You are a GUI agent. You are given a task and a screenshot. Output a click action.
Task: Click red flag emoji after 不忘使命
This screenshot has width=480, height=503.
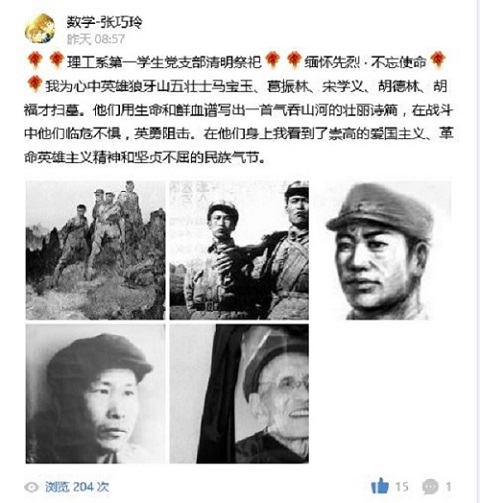tap(437, 60)
